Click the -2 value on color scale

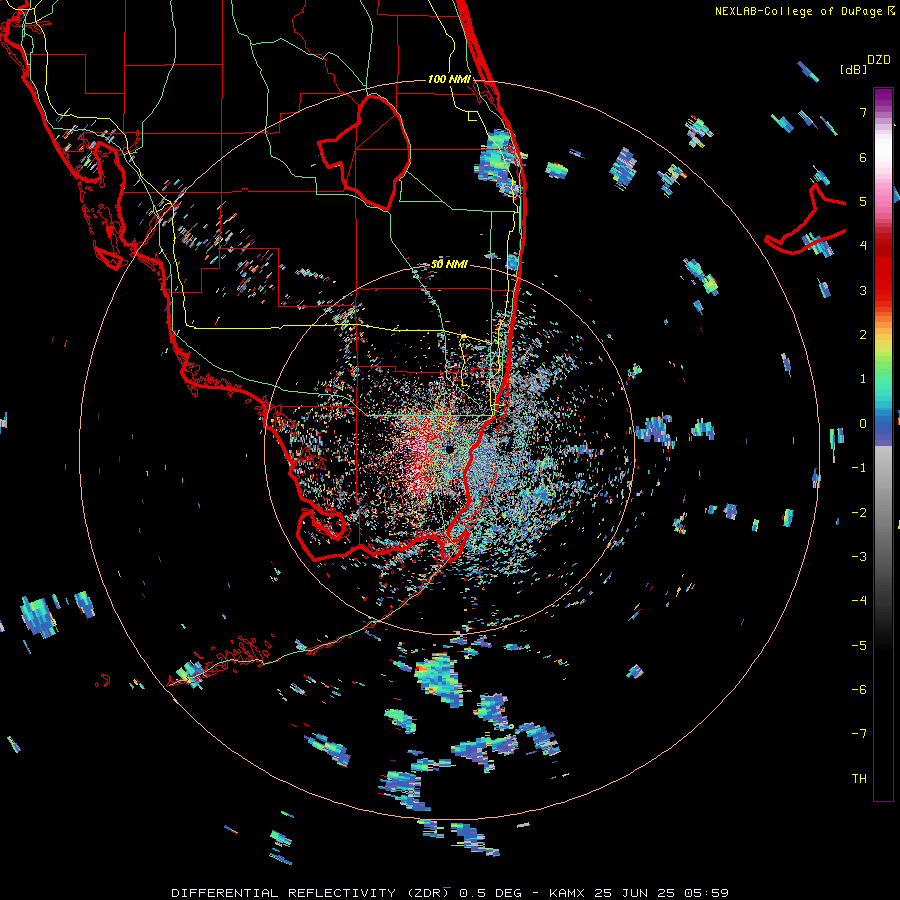(859, 513)
